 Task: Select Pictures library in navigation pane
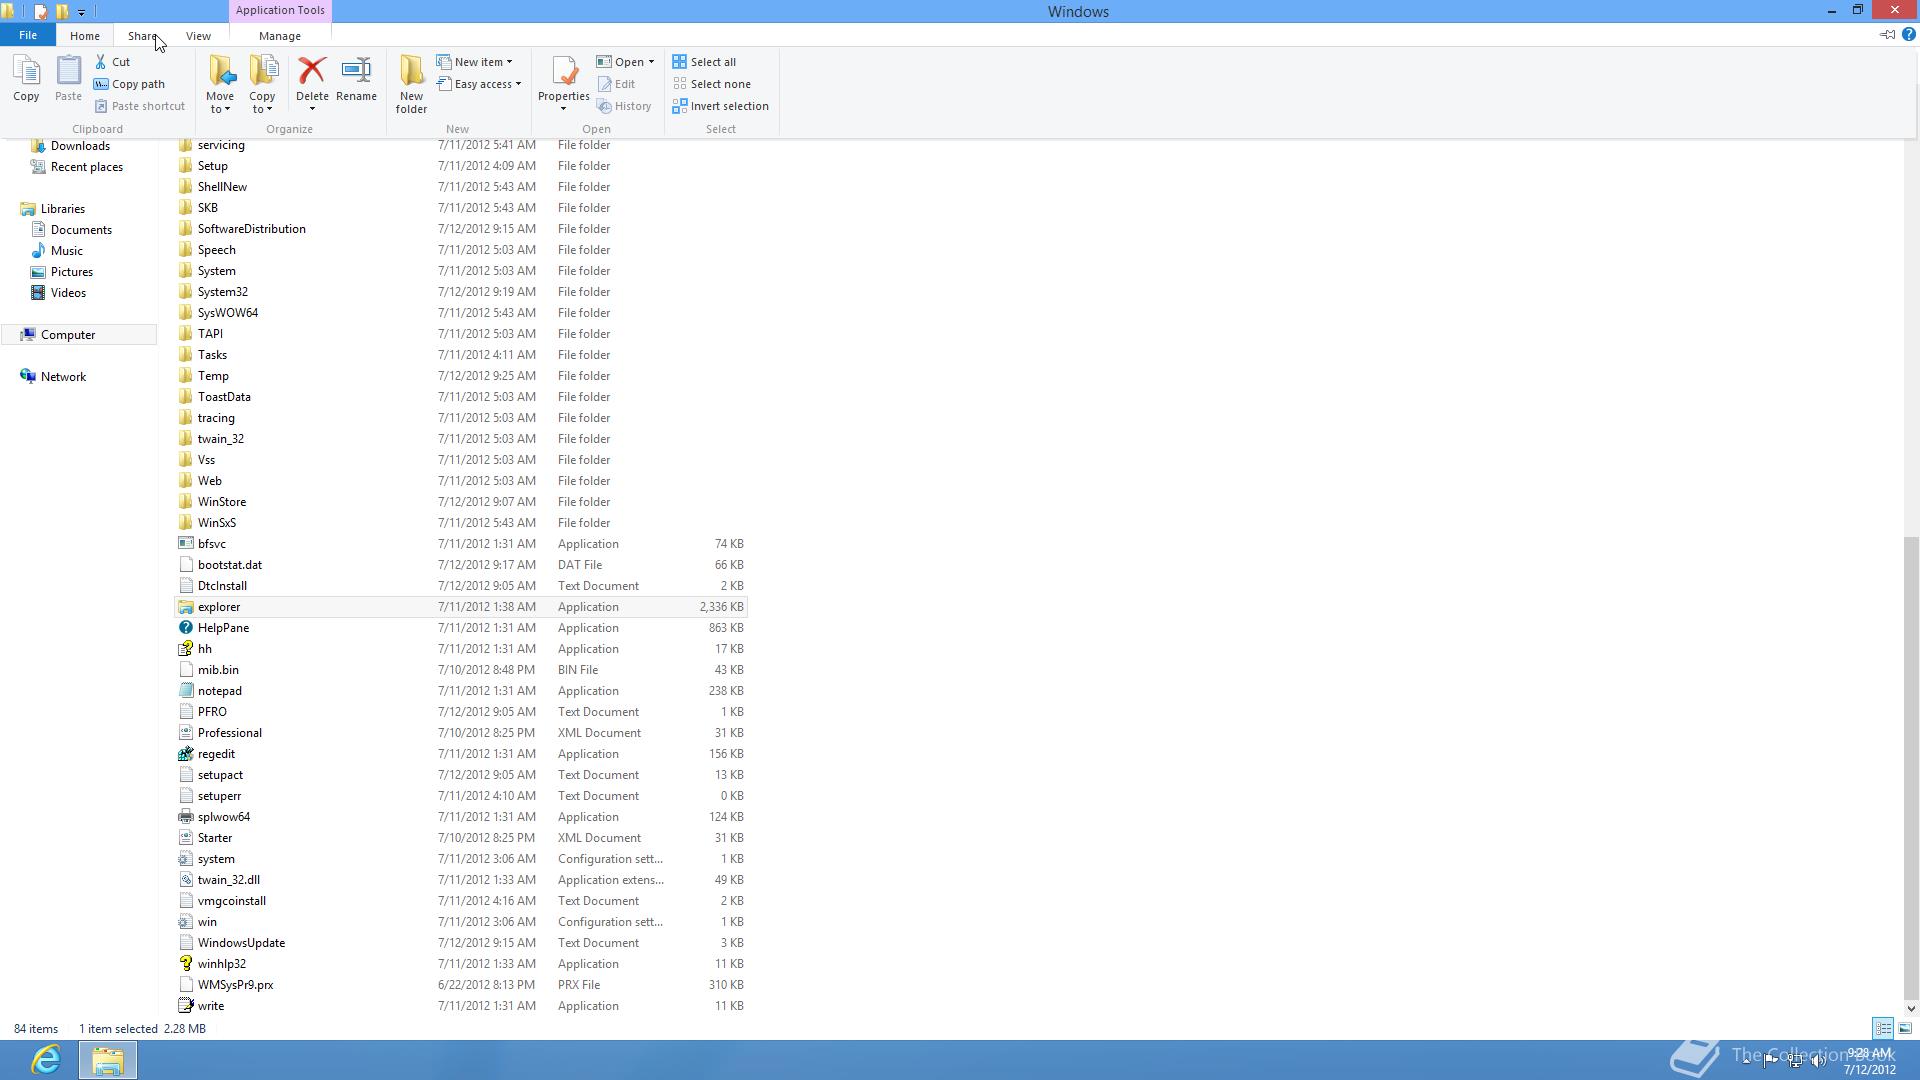[62, 272]
